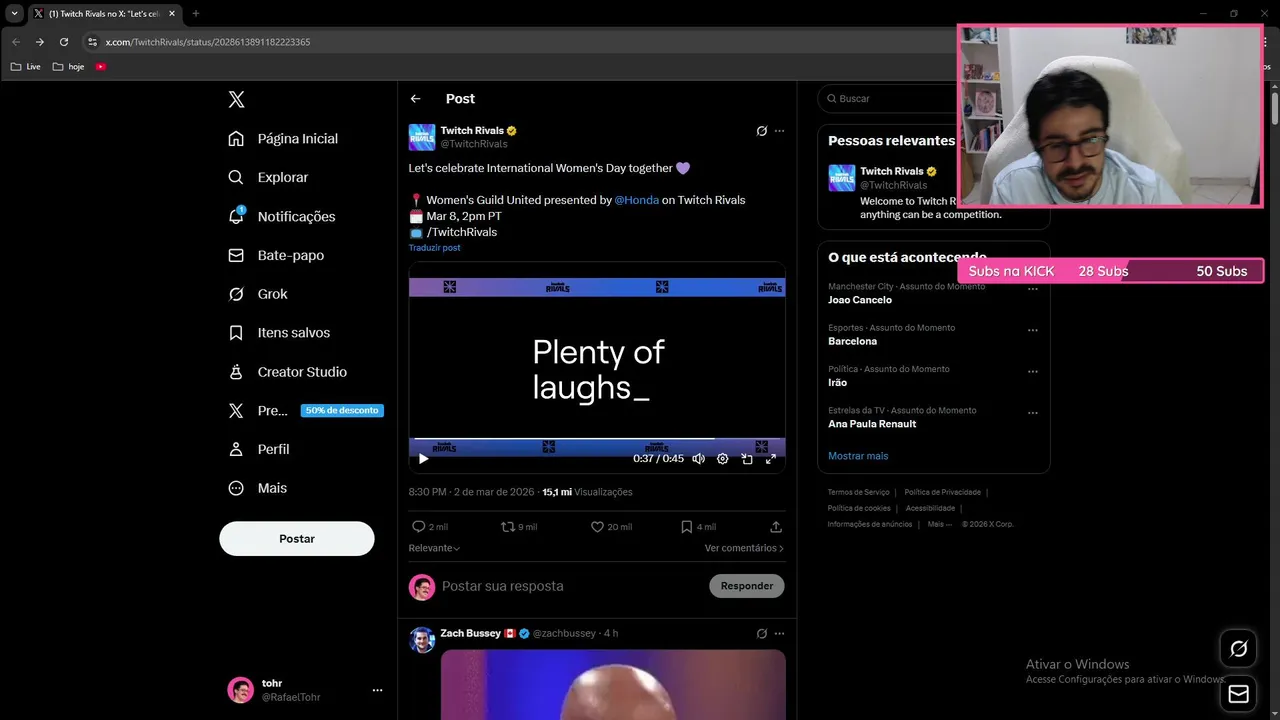This screenshot has width=1280, height=720.
Task: Reload the page in the browser
Action: 64,42
